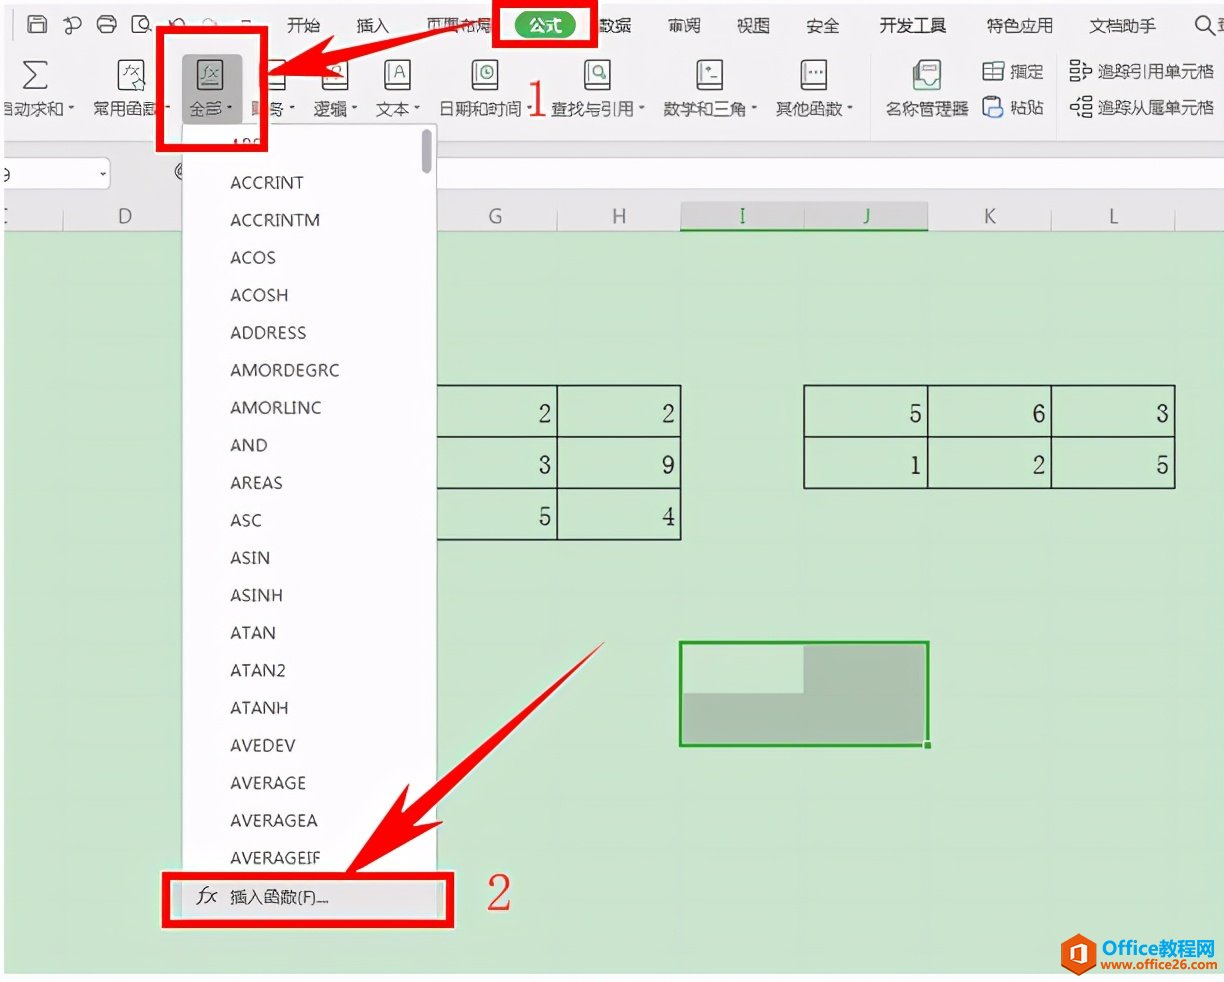Click the Lookup and Reference functions icon
1224x982 pixels.
click(x=597, y=75)
